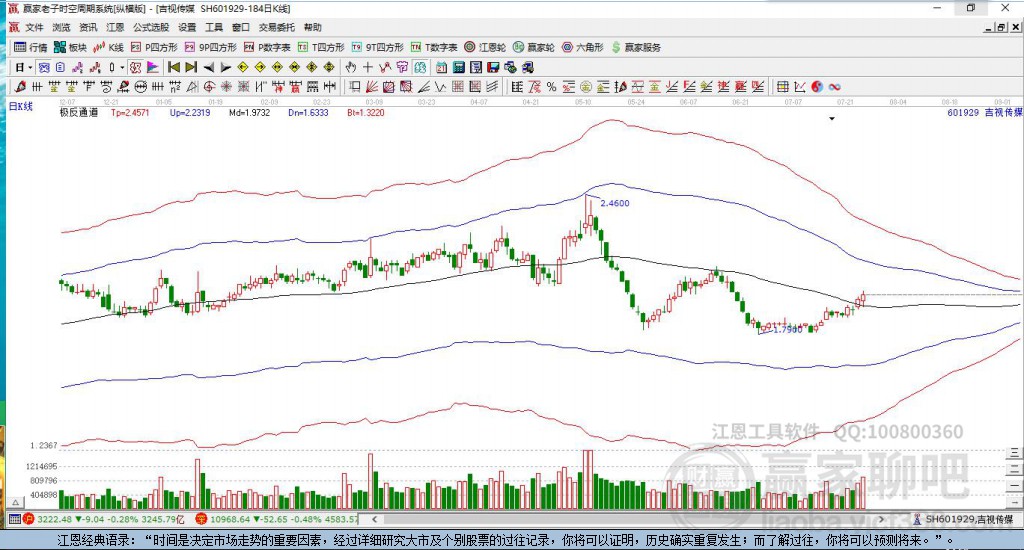1024x550 pixels.
Task: Click the 极反通道 indicator name
Action: (79, 112)
